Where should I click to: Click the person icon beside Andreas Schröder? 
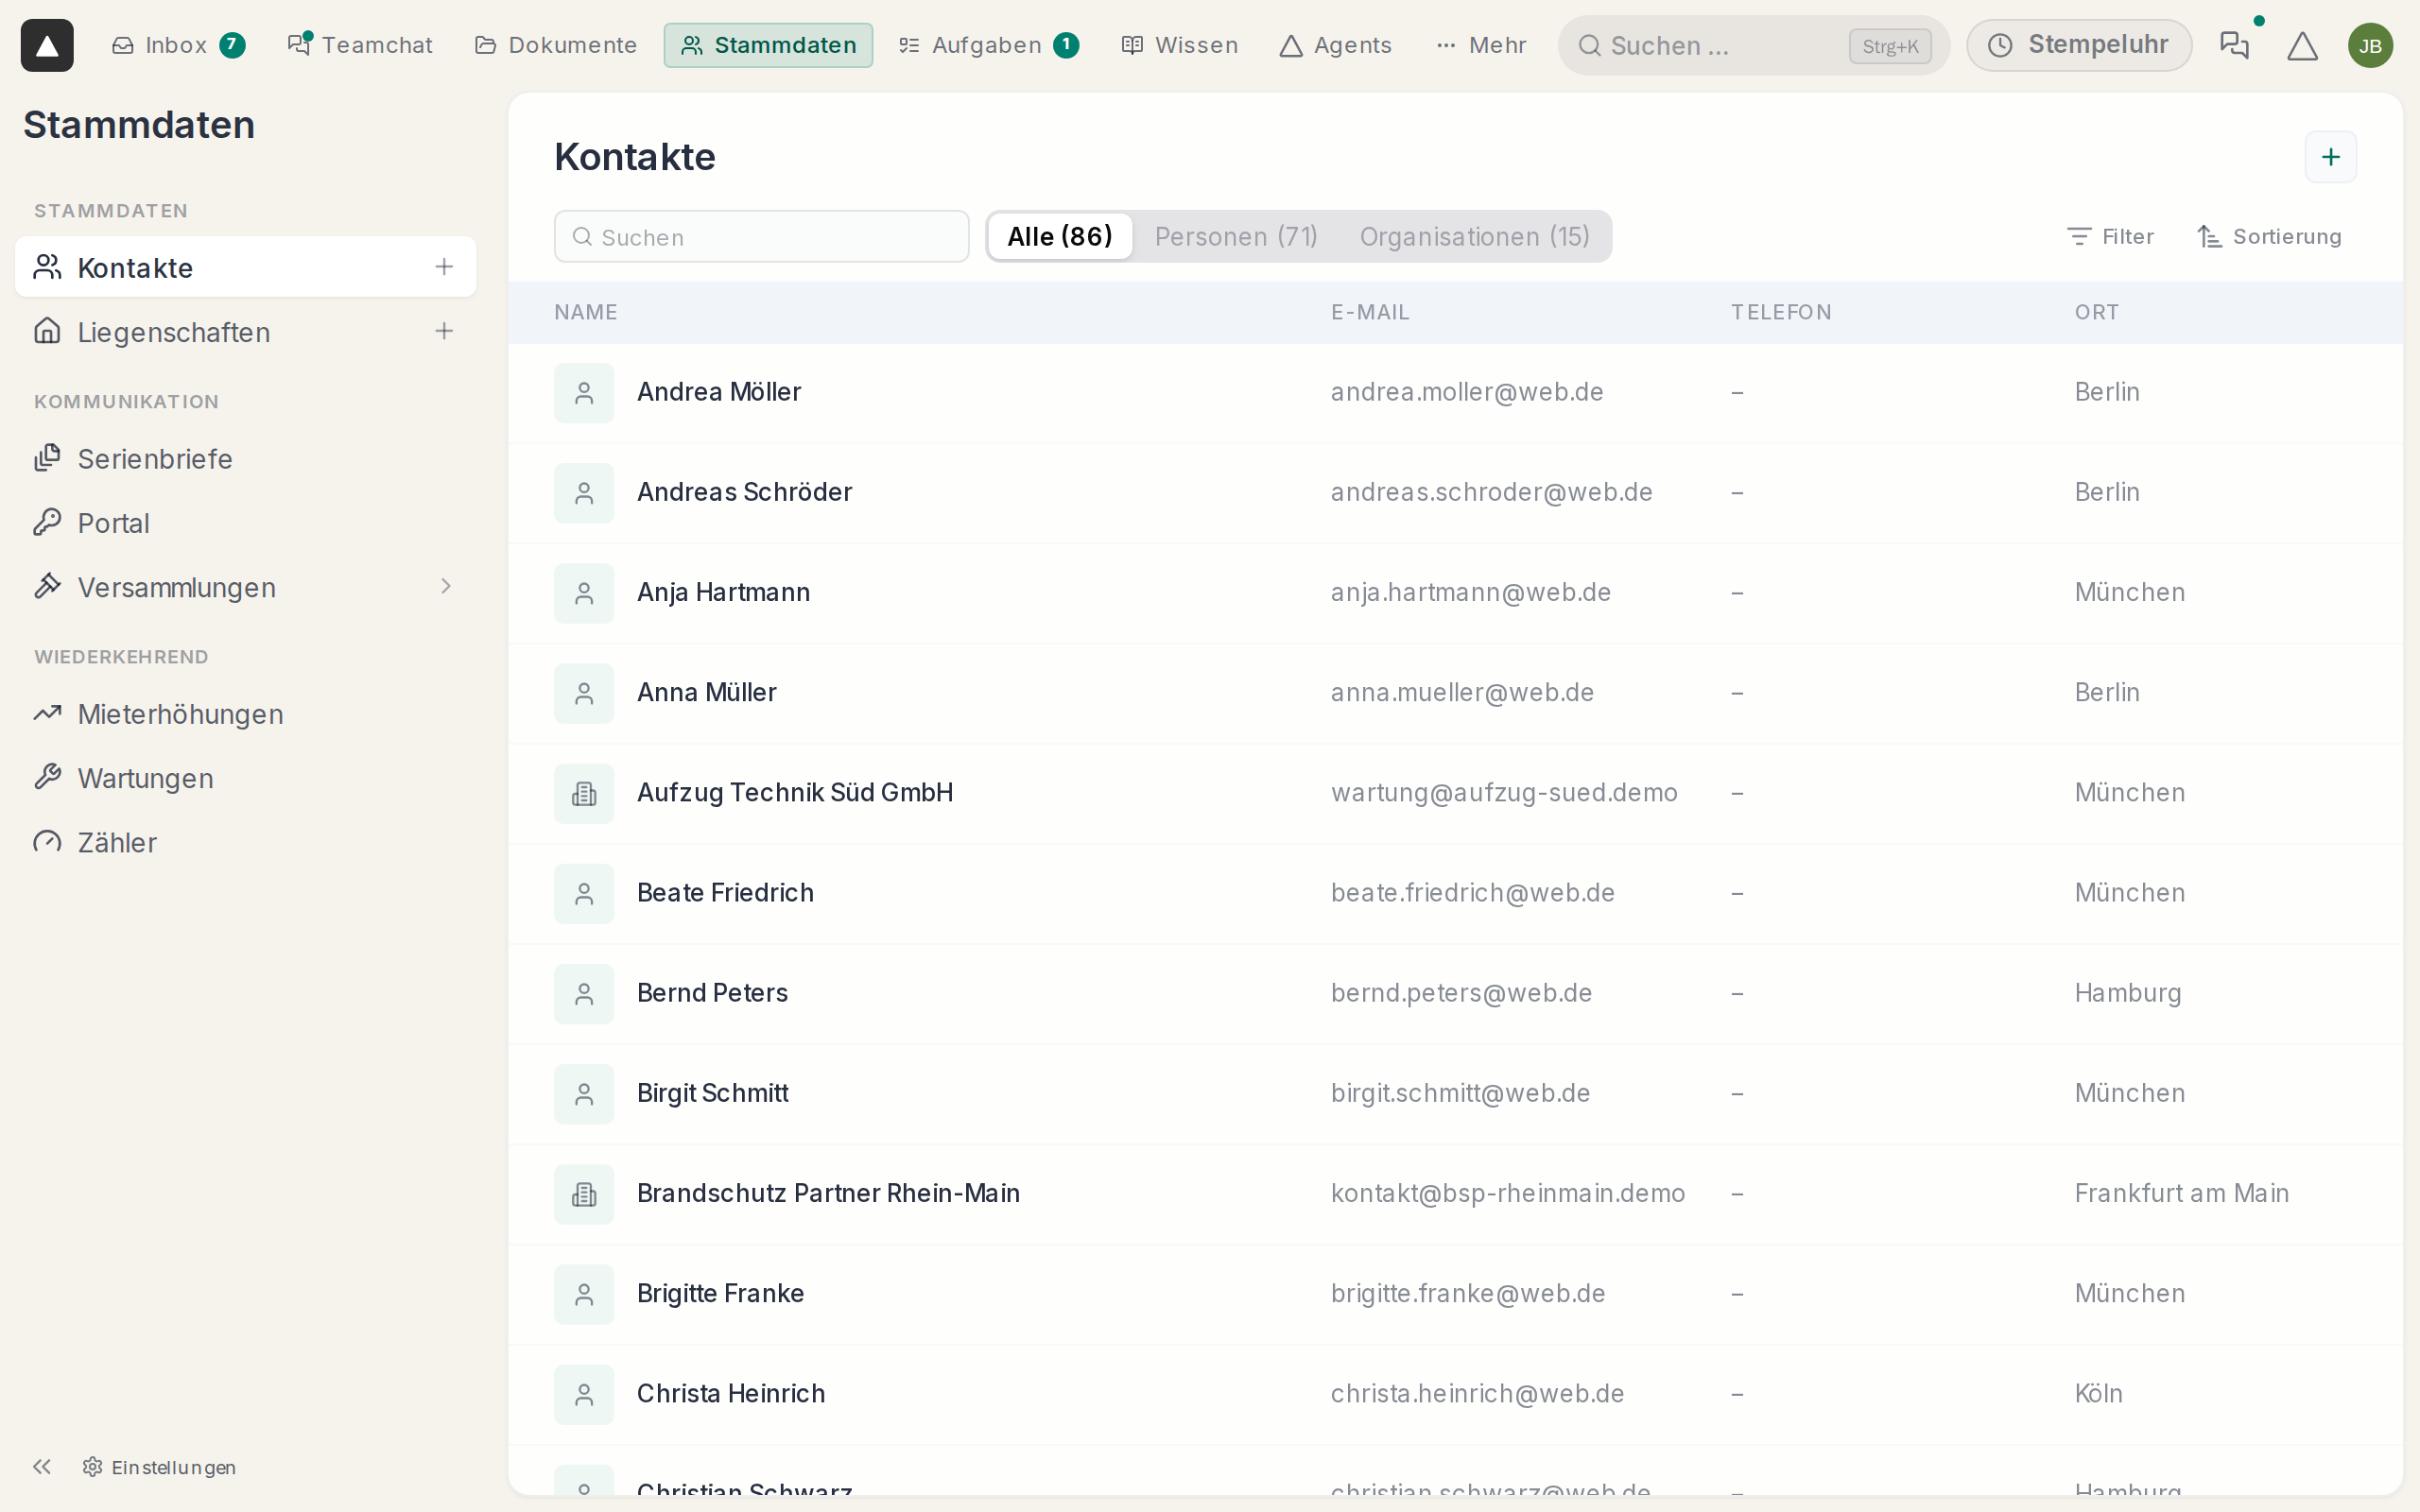[x=584, y=492]
